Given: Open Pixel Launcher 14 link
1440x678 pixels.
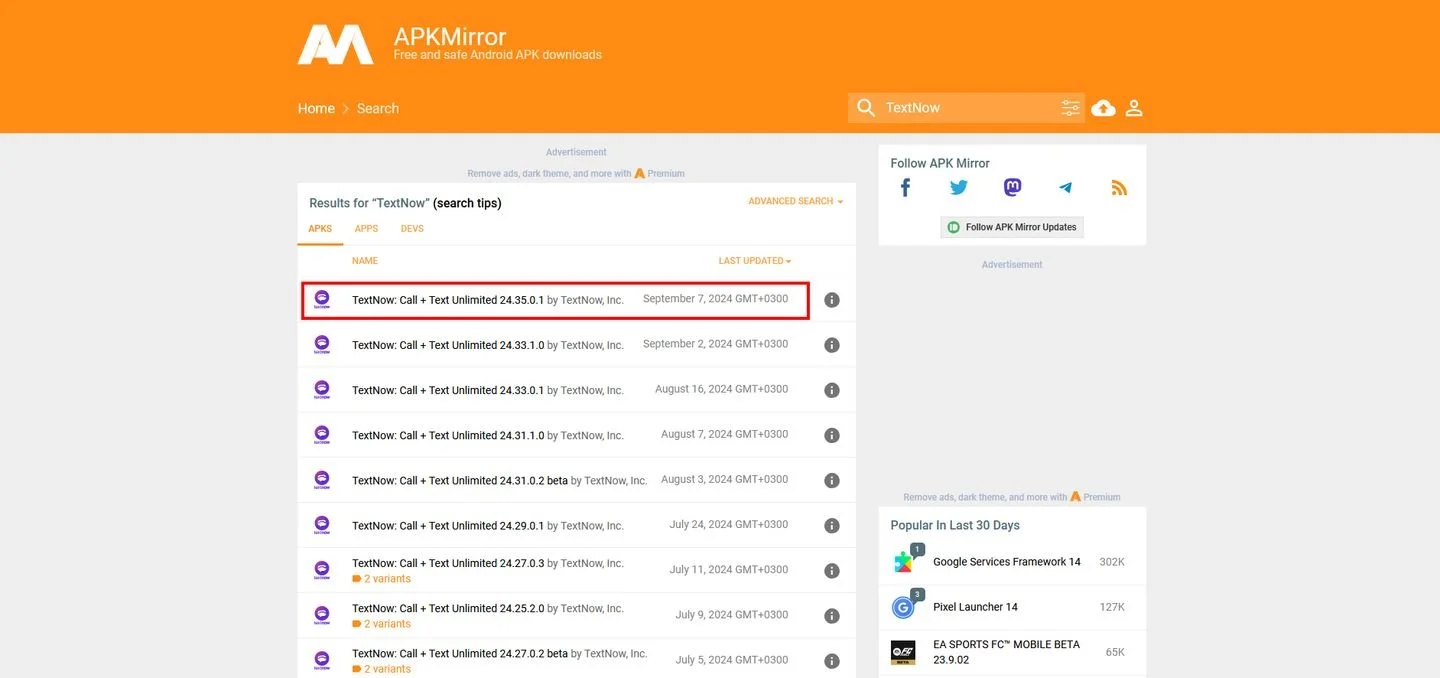Looking at the screenshot, I should coord(975,607).
